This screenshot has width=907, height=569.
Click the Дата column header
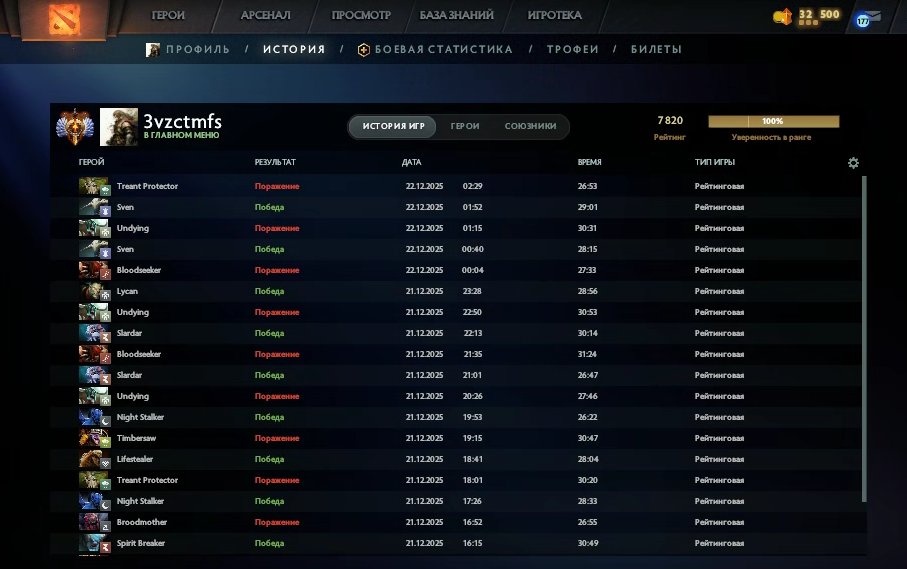point(411,162)
